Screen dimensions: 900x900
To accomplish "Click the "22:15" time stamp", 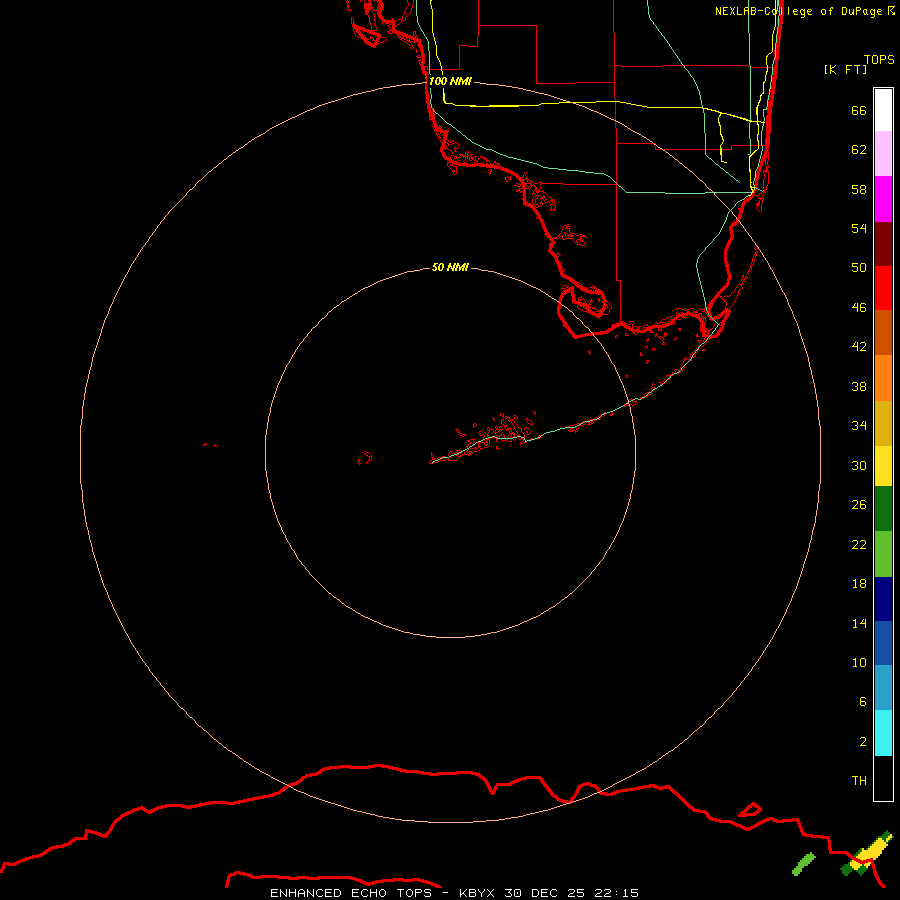I will click(x=617, y=893).
